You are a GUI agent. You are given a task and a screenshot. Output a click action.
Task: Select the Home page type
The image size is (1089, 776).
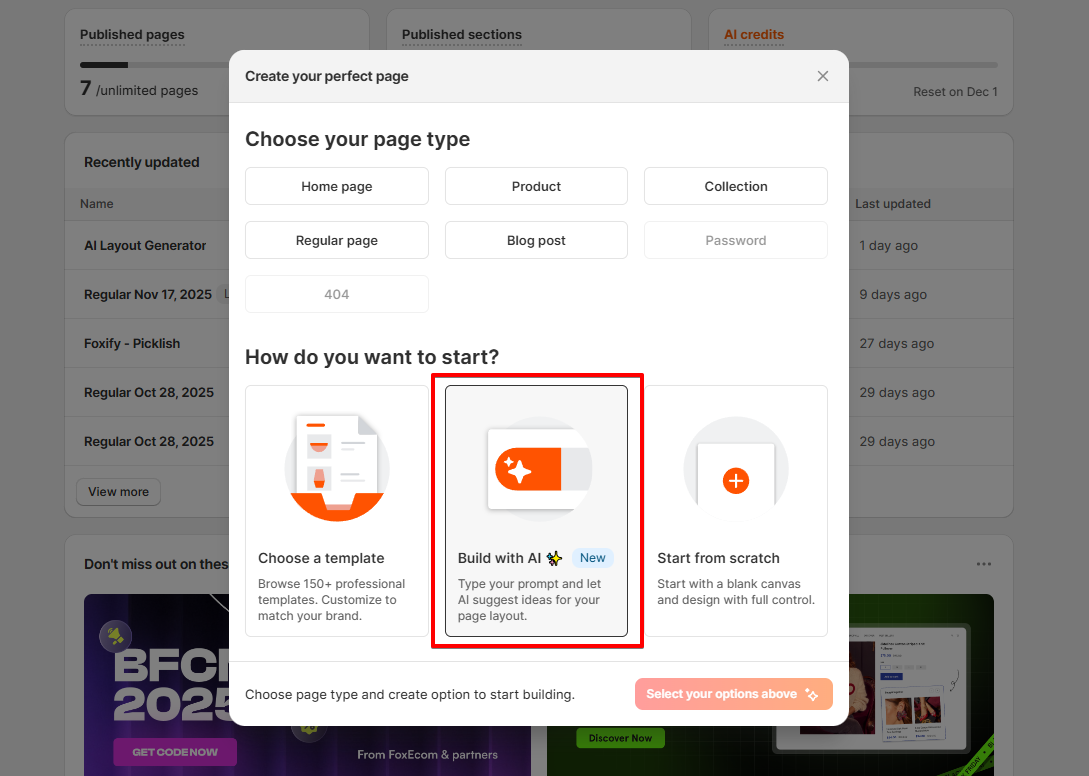tap(337, 186)
